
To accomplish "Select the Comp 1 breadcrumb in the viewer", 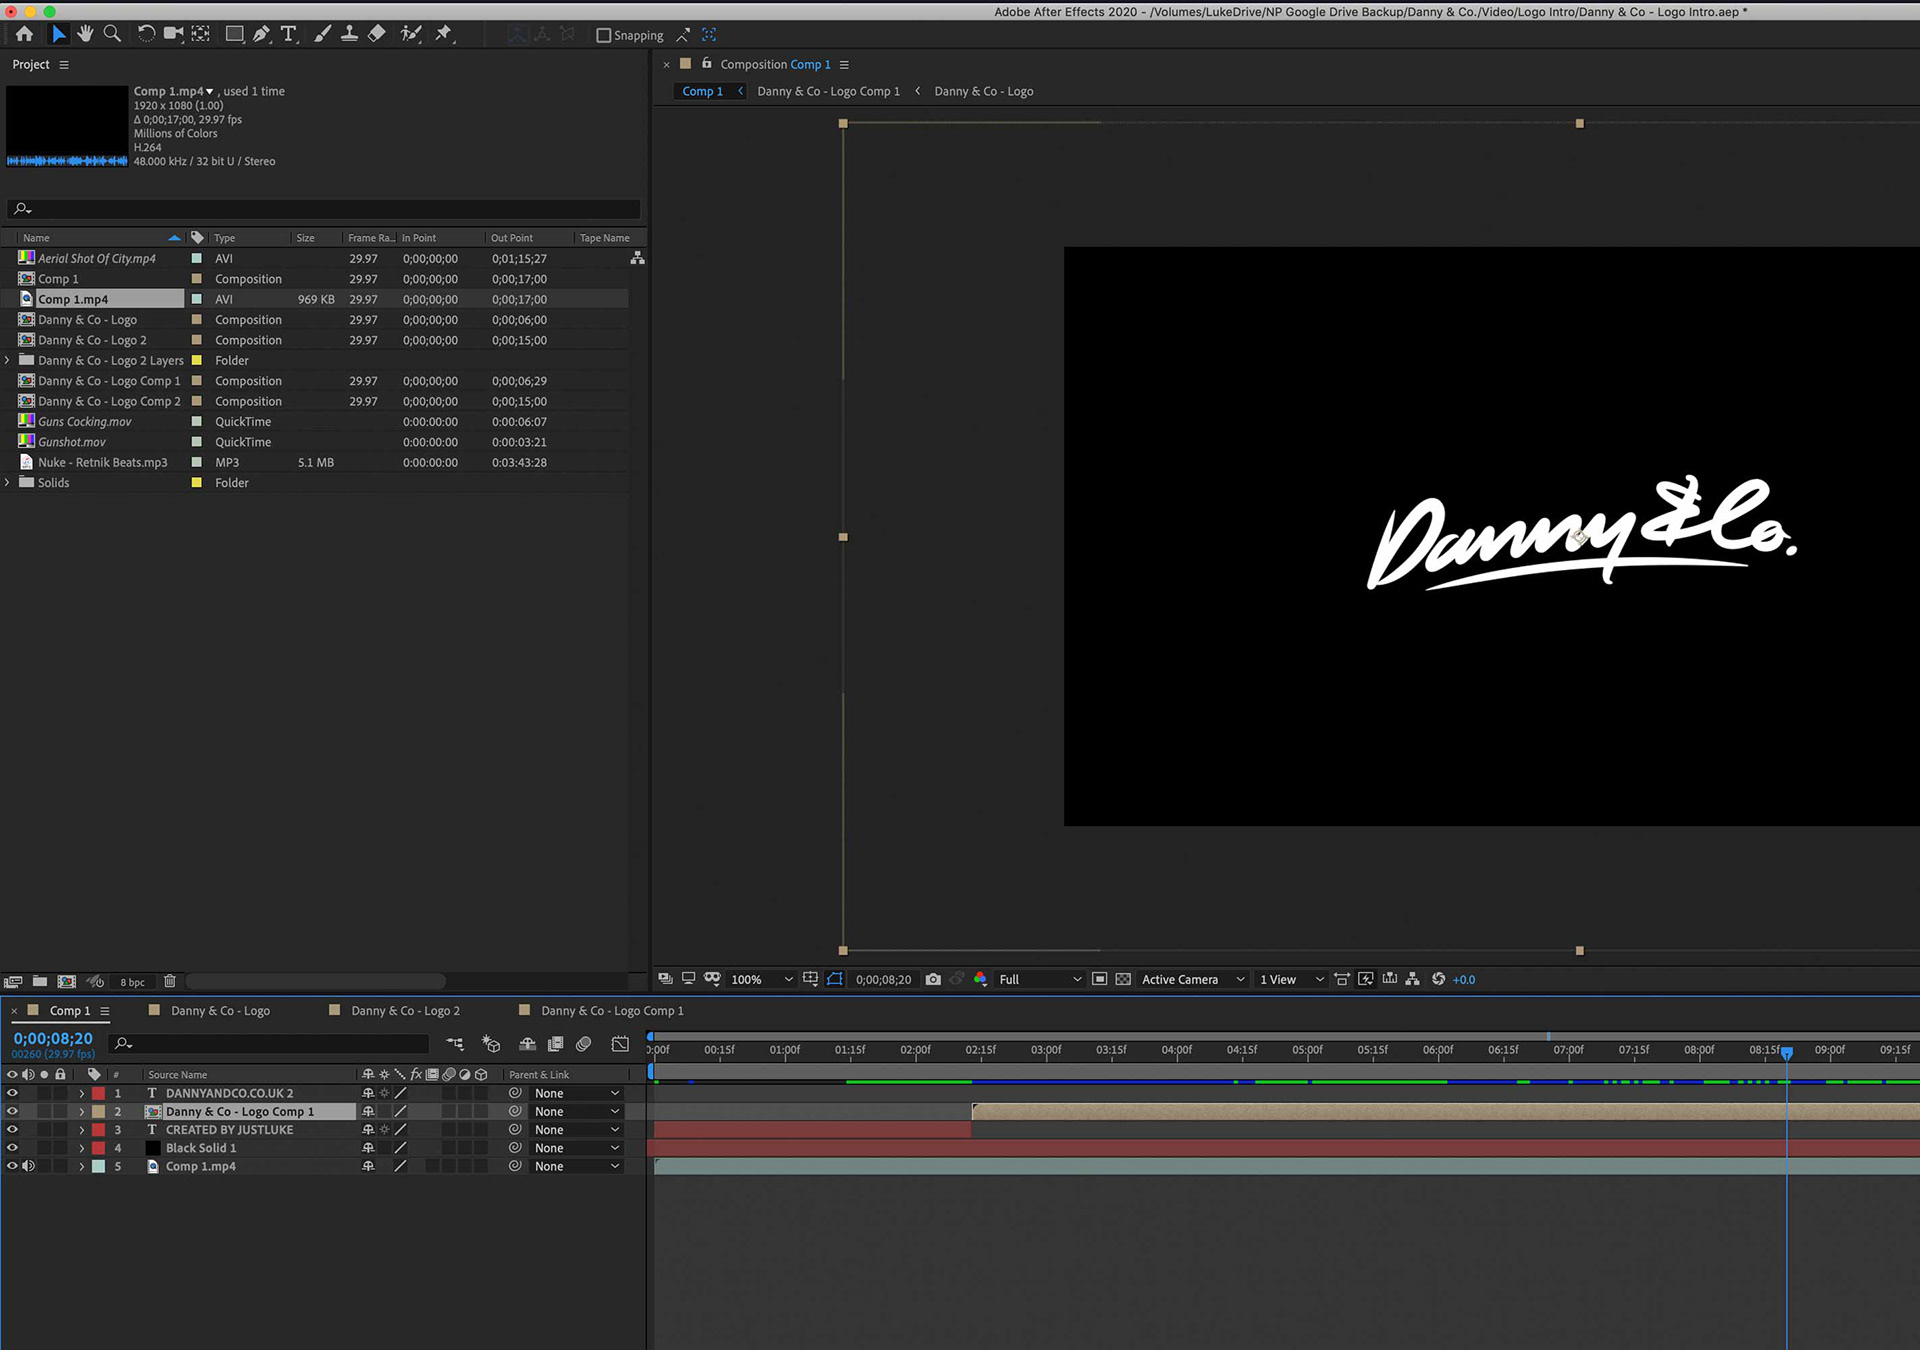I will (702, 91).
